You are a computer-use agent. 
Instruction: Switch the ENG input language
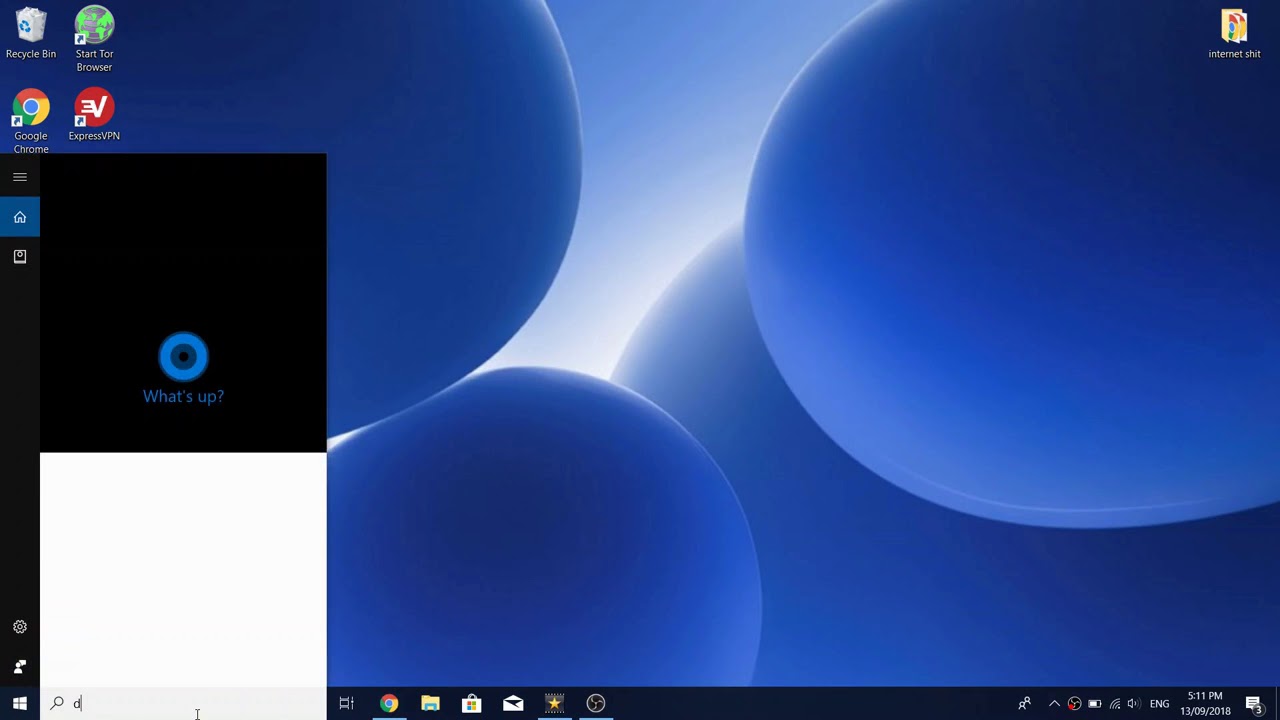tap(1160, 704)
